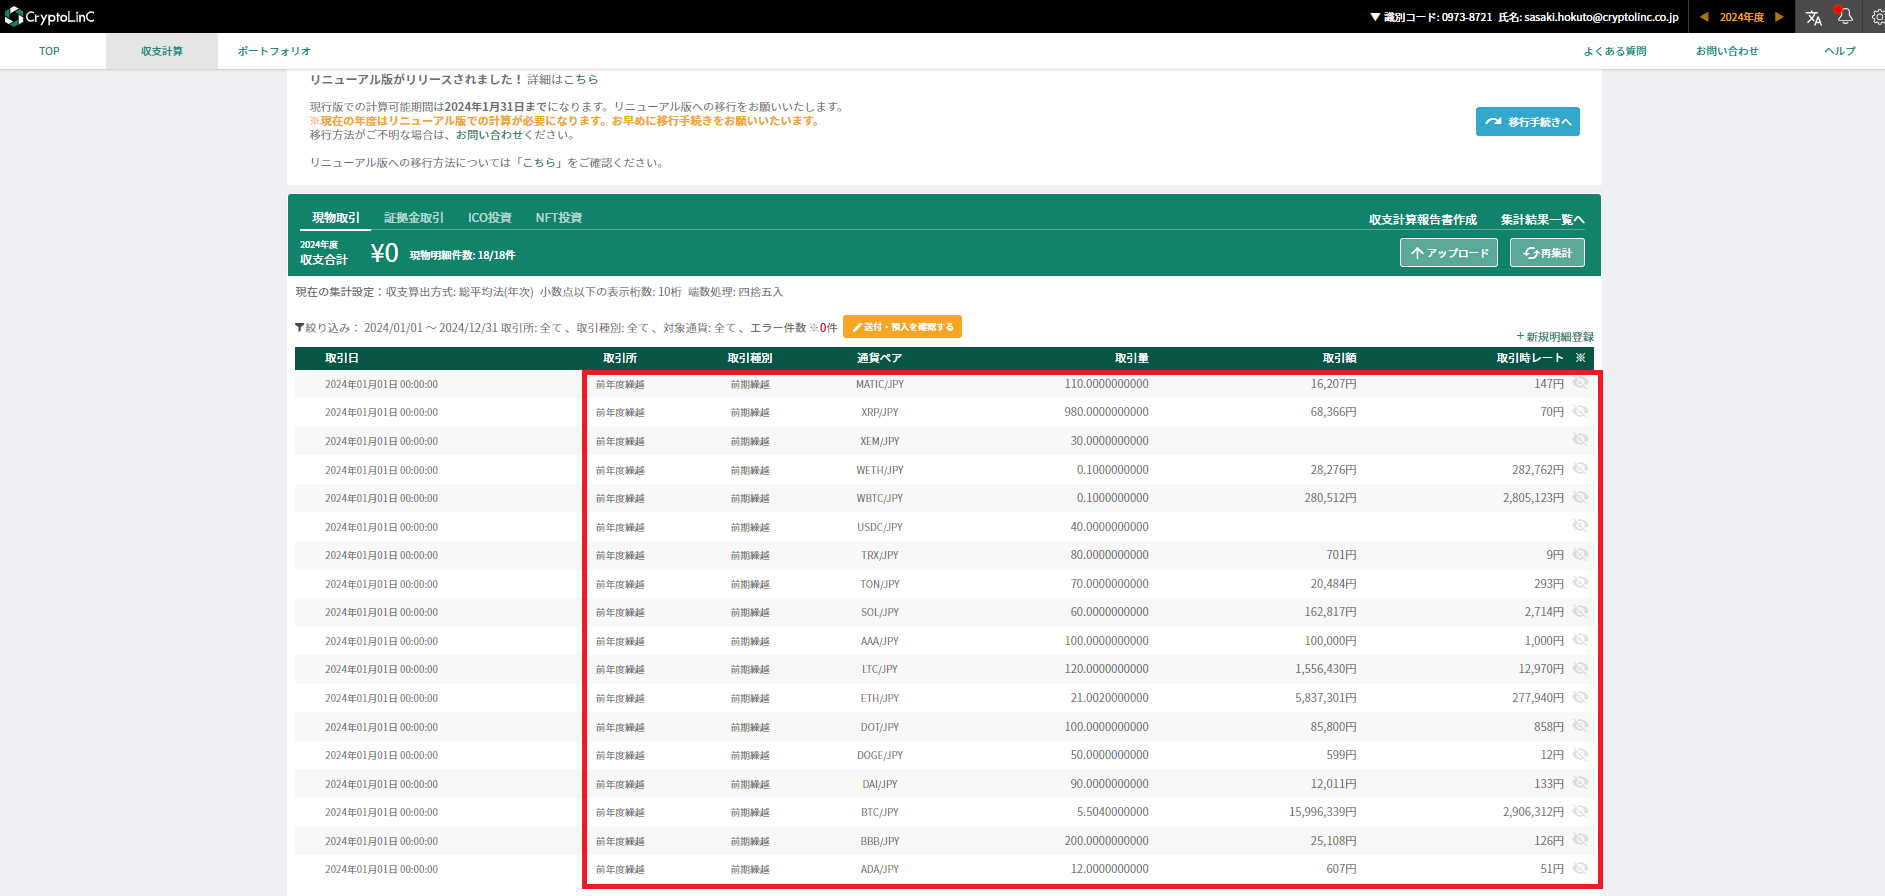
Task: Click the orange 送付・預入を確認する button
Action: click(x=902, y=327)
